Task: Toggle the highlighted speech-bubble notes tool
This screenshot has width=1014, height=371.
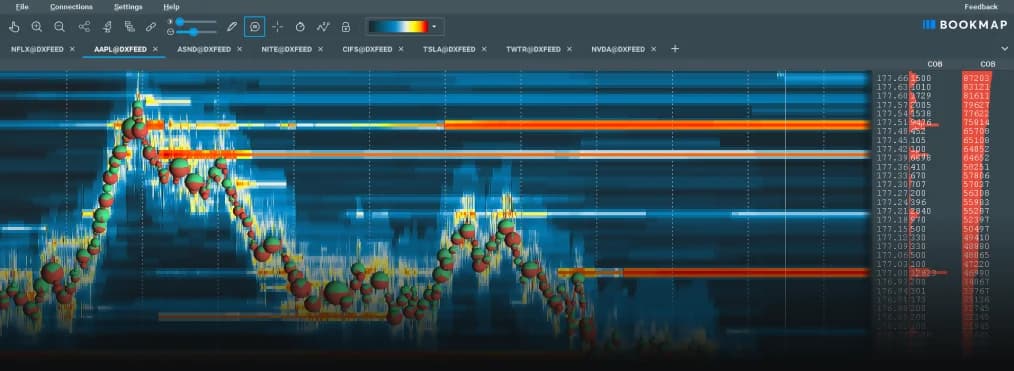Action: click(255, 26)
